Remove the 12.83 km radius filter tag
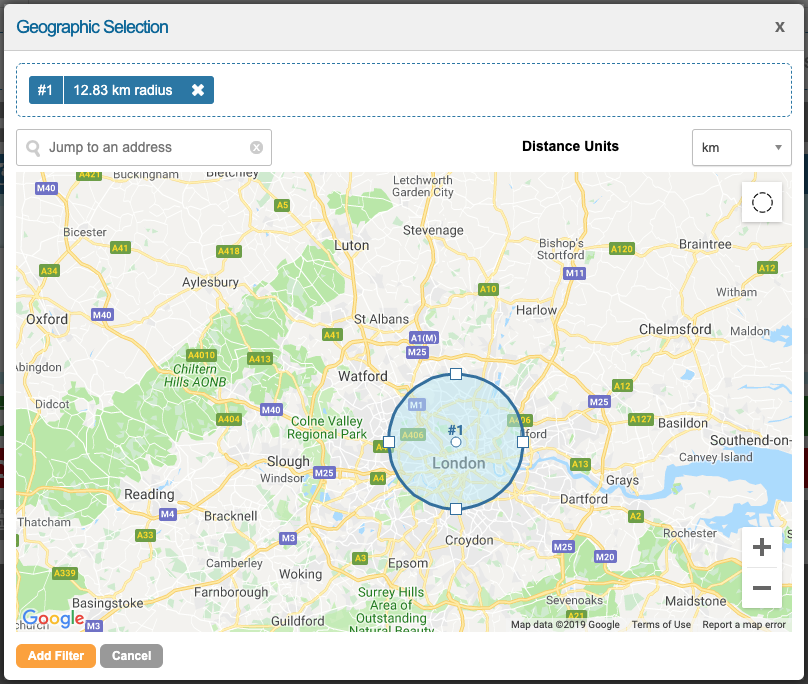808x684 pixels. [x=198, y=90]
